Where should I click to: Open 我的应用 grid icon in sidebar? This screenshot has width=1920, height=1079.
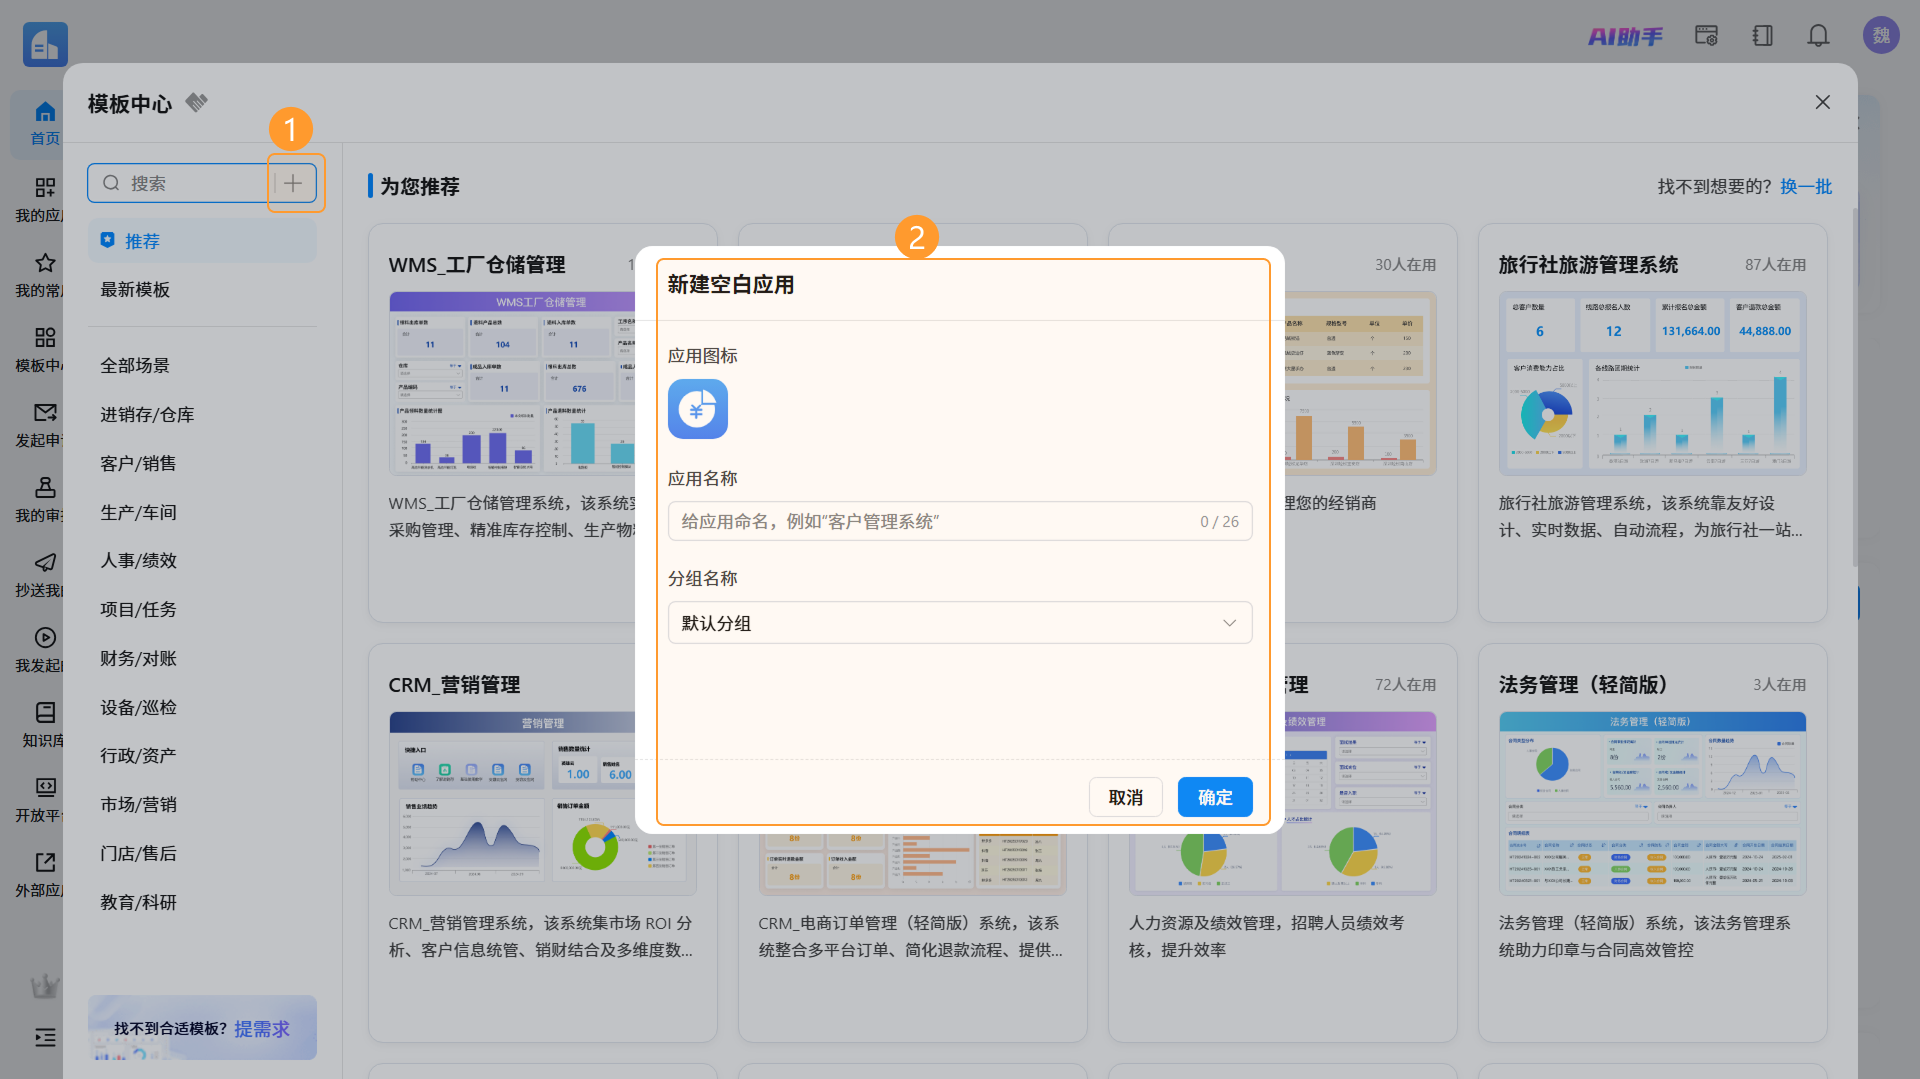pos(45,188)
